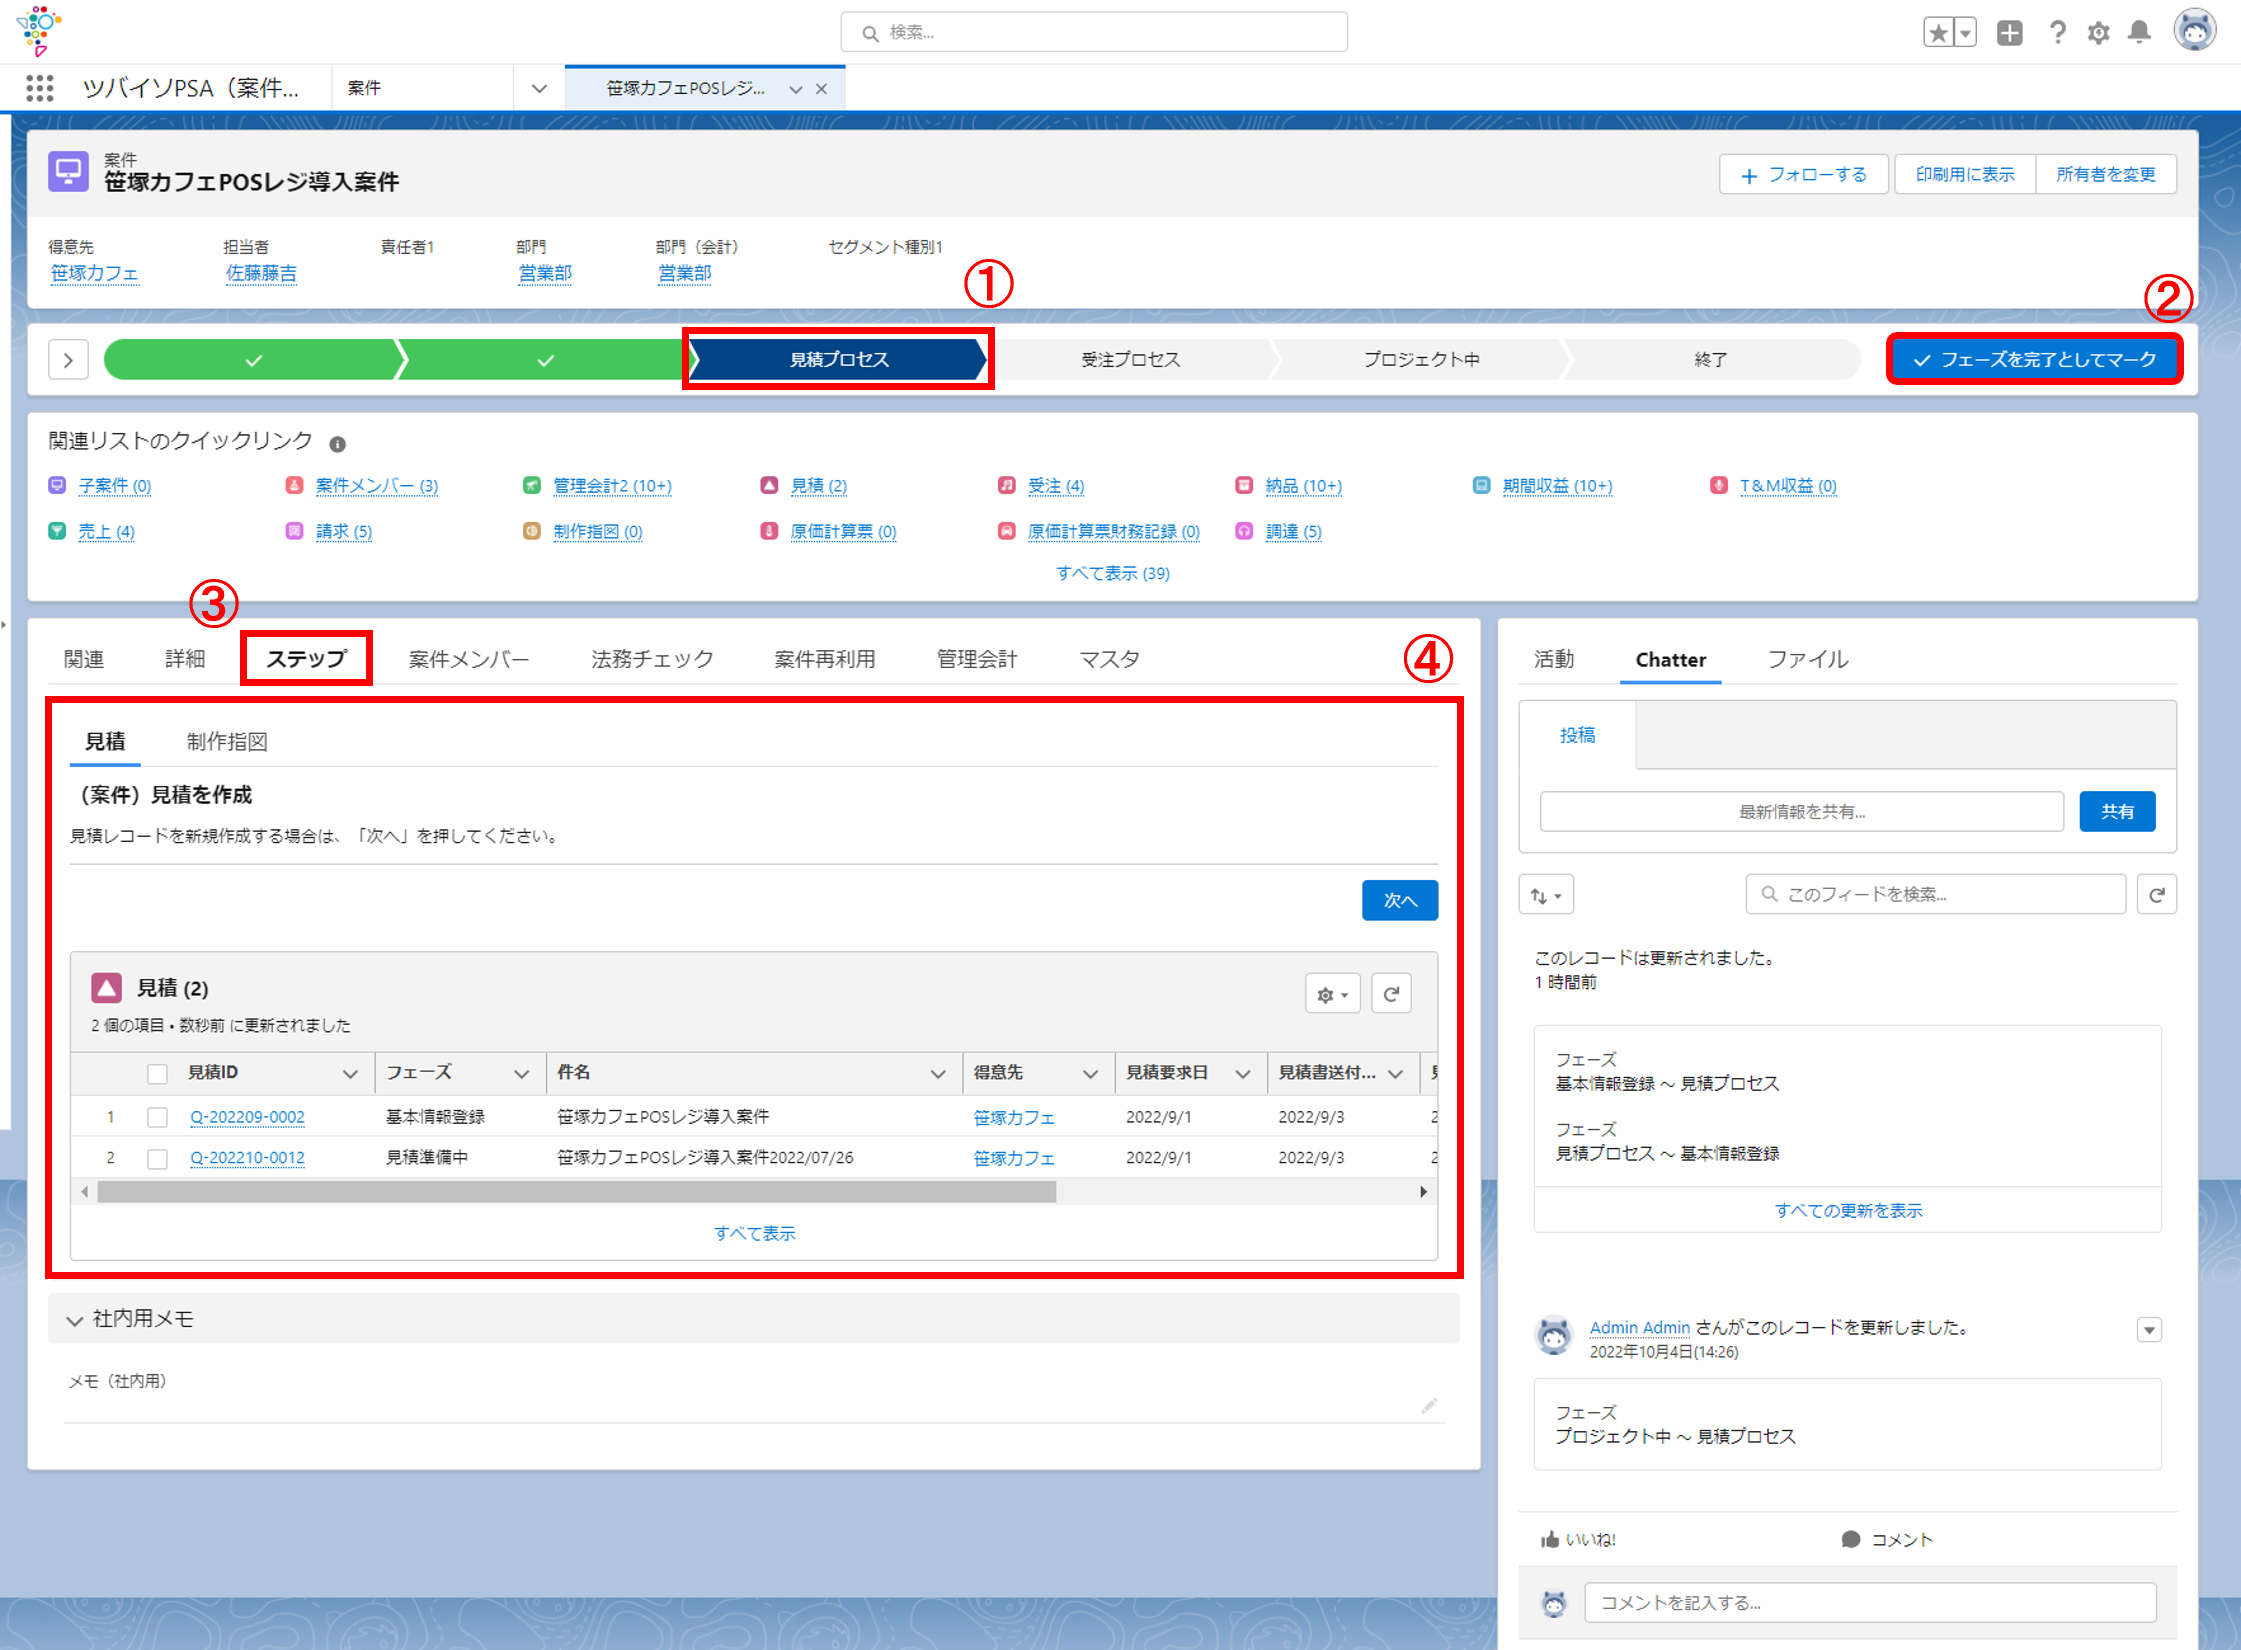Collapse the 社内用メモ section

75,1320
